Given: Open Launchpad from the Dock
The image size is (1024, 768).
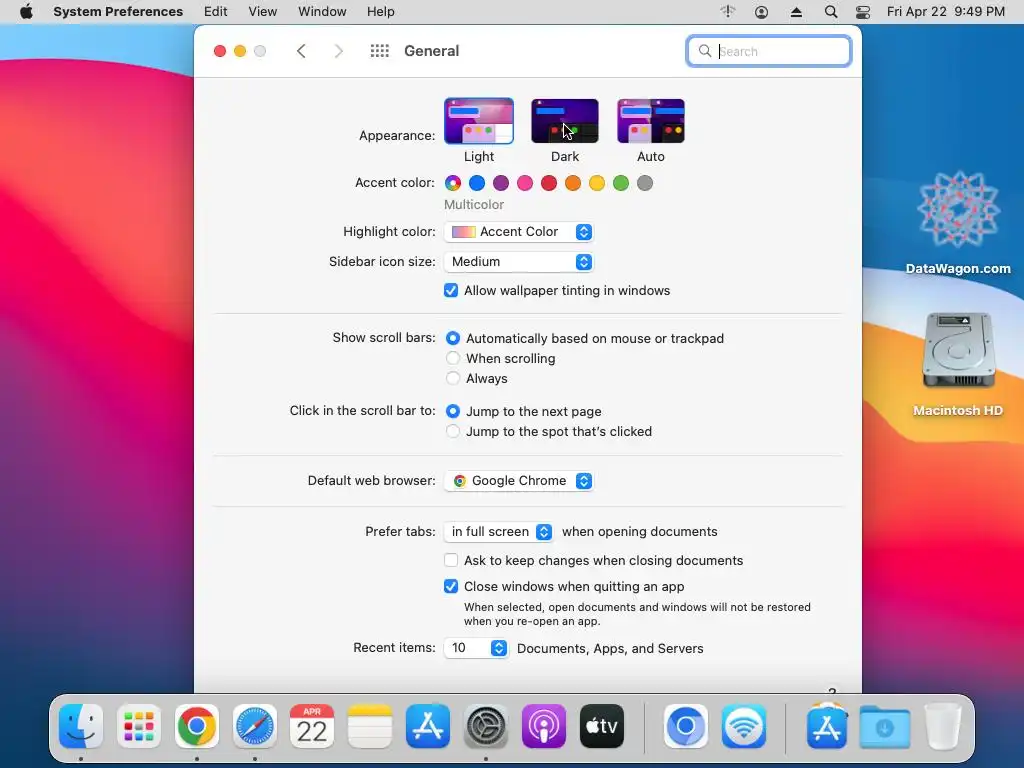Looking at the screenshot, I should [138, 726].
